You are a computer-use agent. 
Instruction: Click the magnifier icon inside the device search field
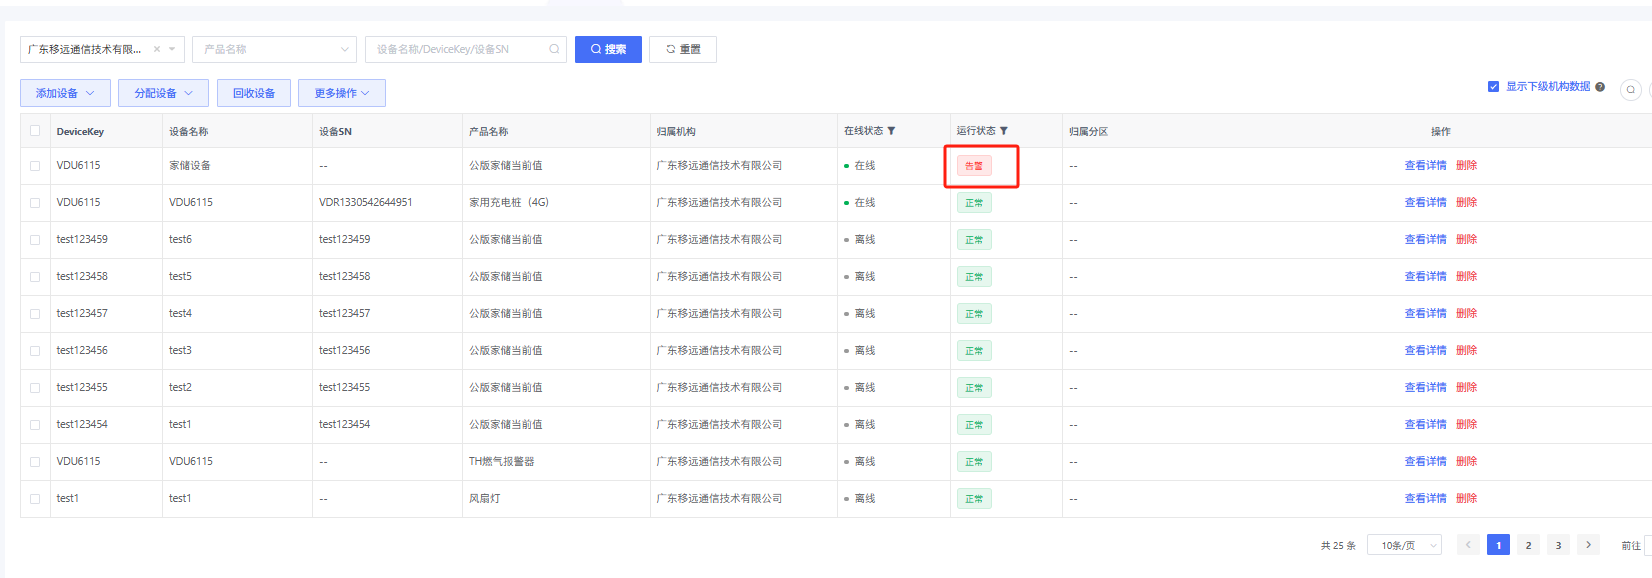[x=554, y=49]
